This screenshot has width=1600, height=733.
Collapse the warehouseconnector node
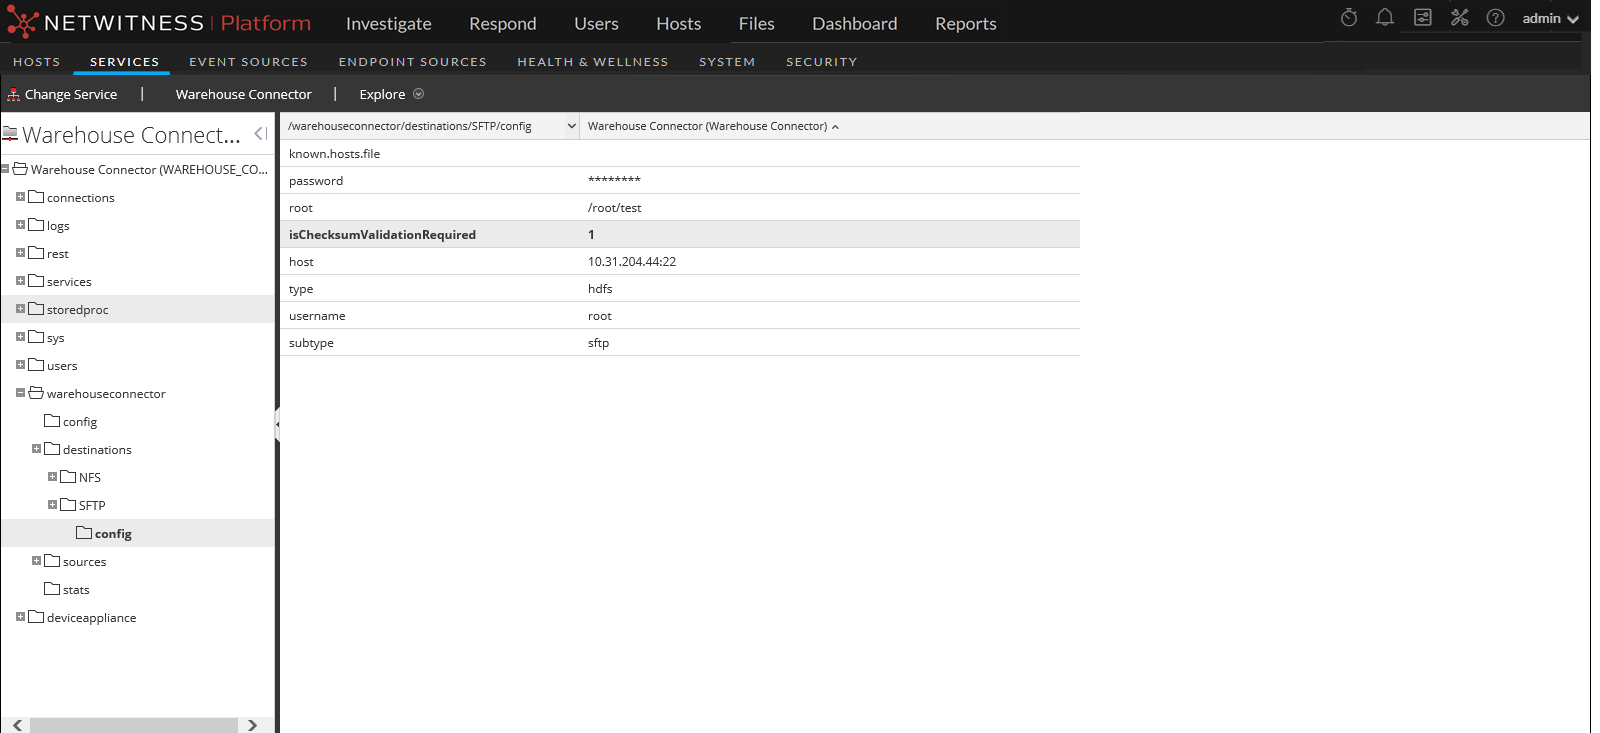pos(20,393)
